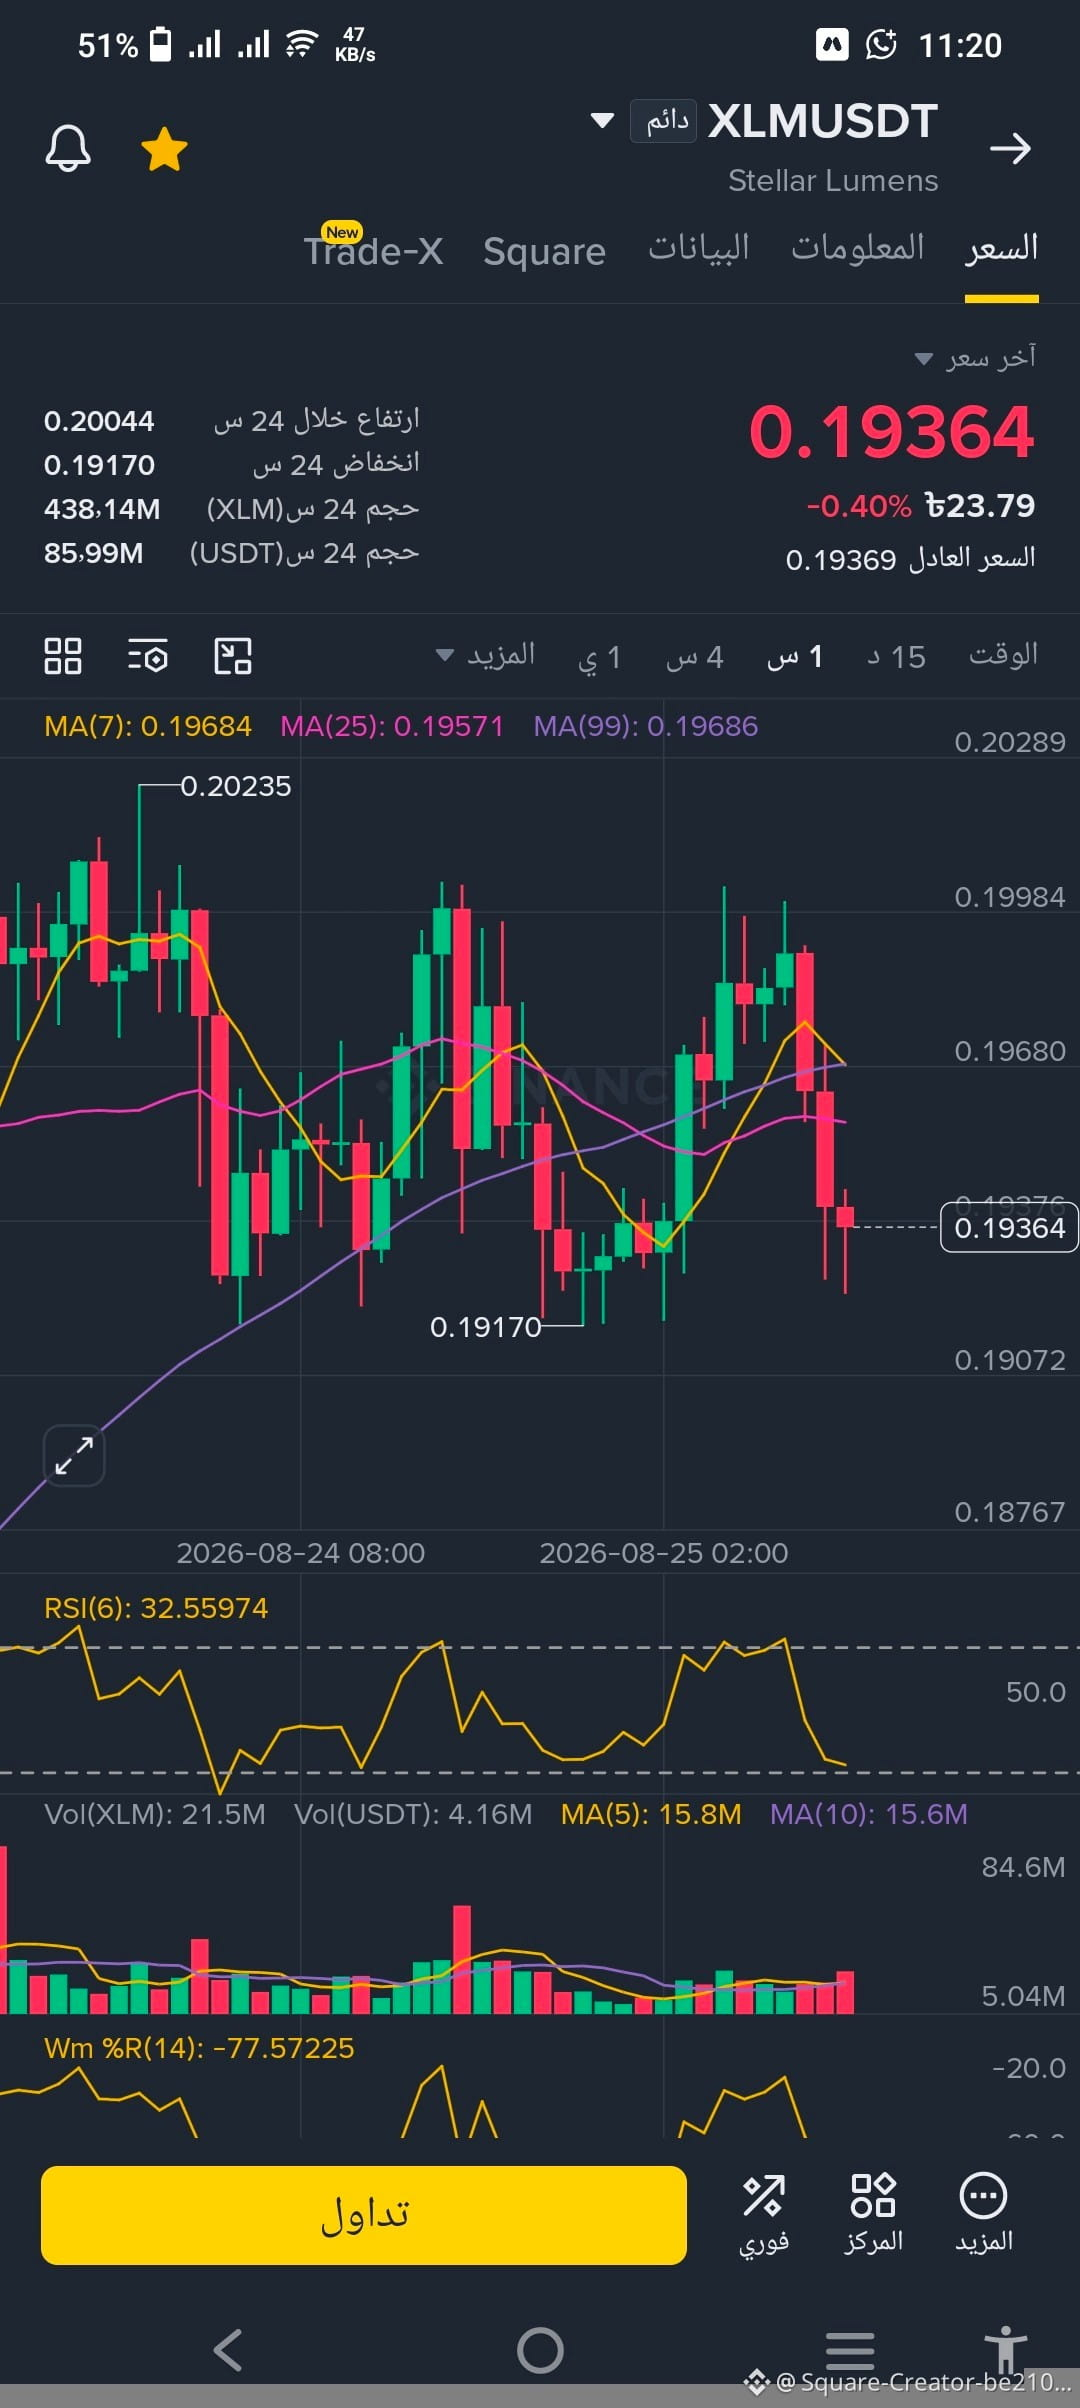Viewport: 1080px width, 2408px height.
Task: Select the السعر tab
Action: pyautogui.click(x=1001, y=248)
